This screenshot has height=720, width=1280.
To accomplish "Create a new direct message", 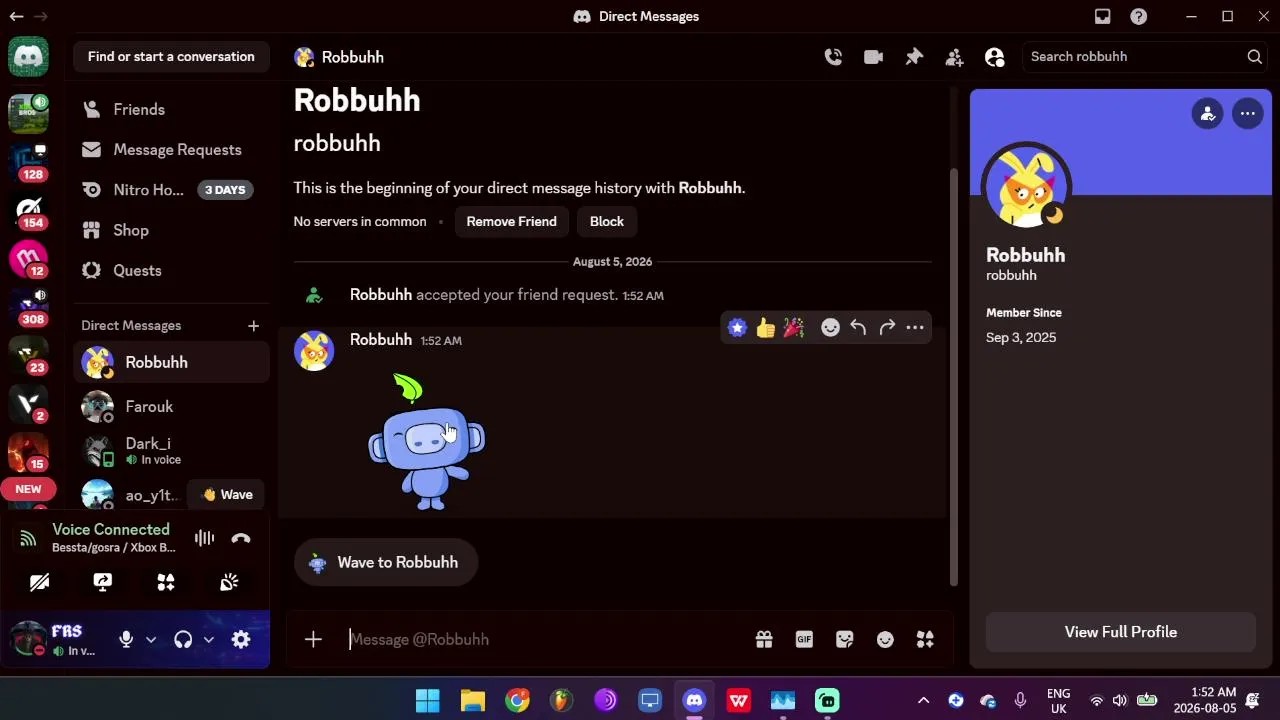I will pos(253,325).
